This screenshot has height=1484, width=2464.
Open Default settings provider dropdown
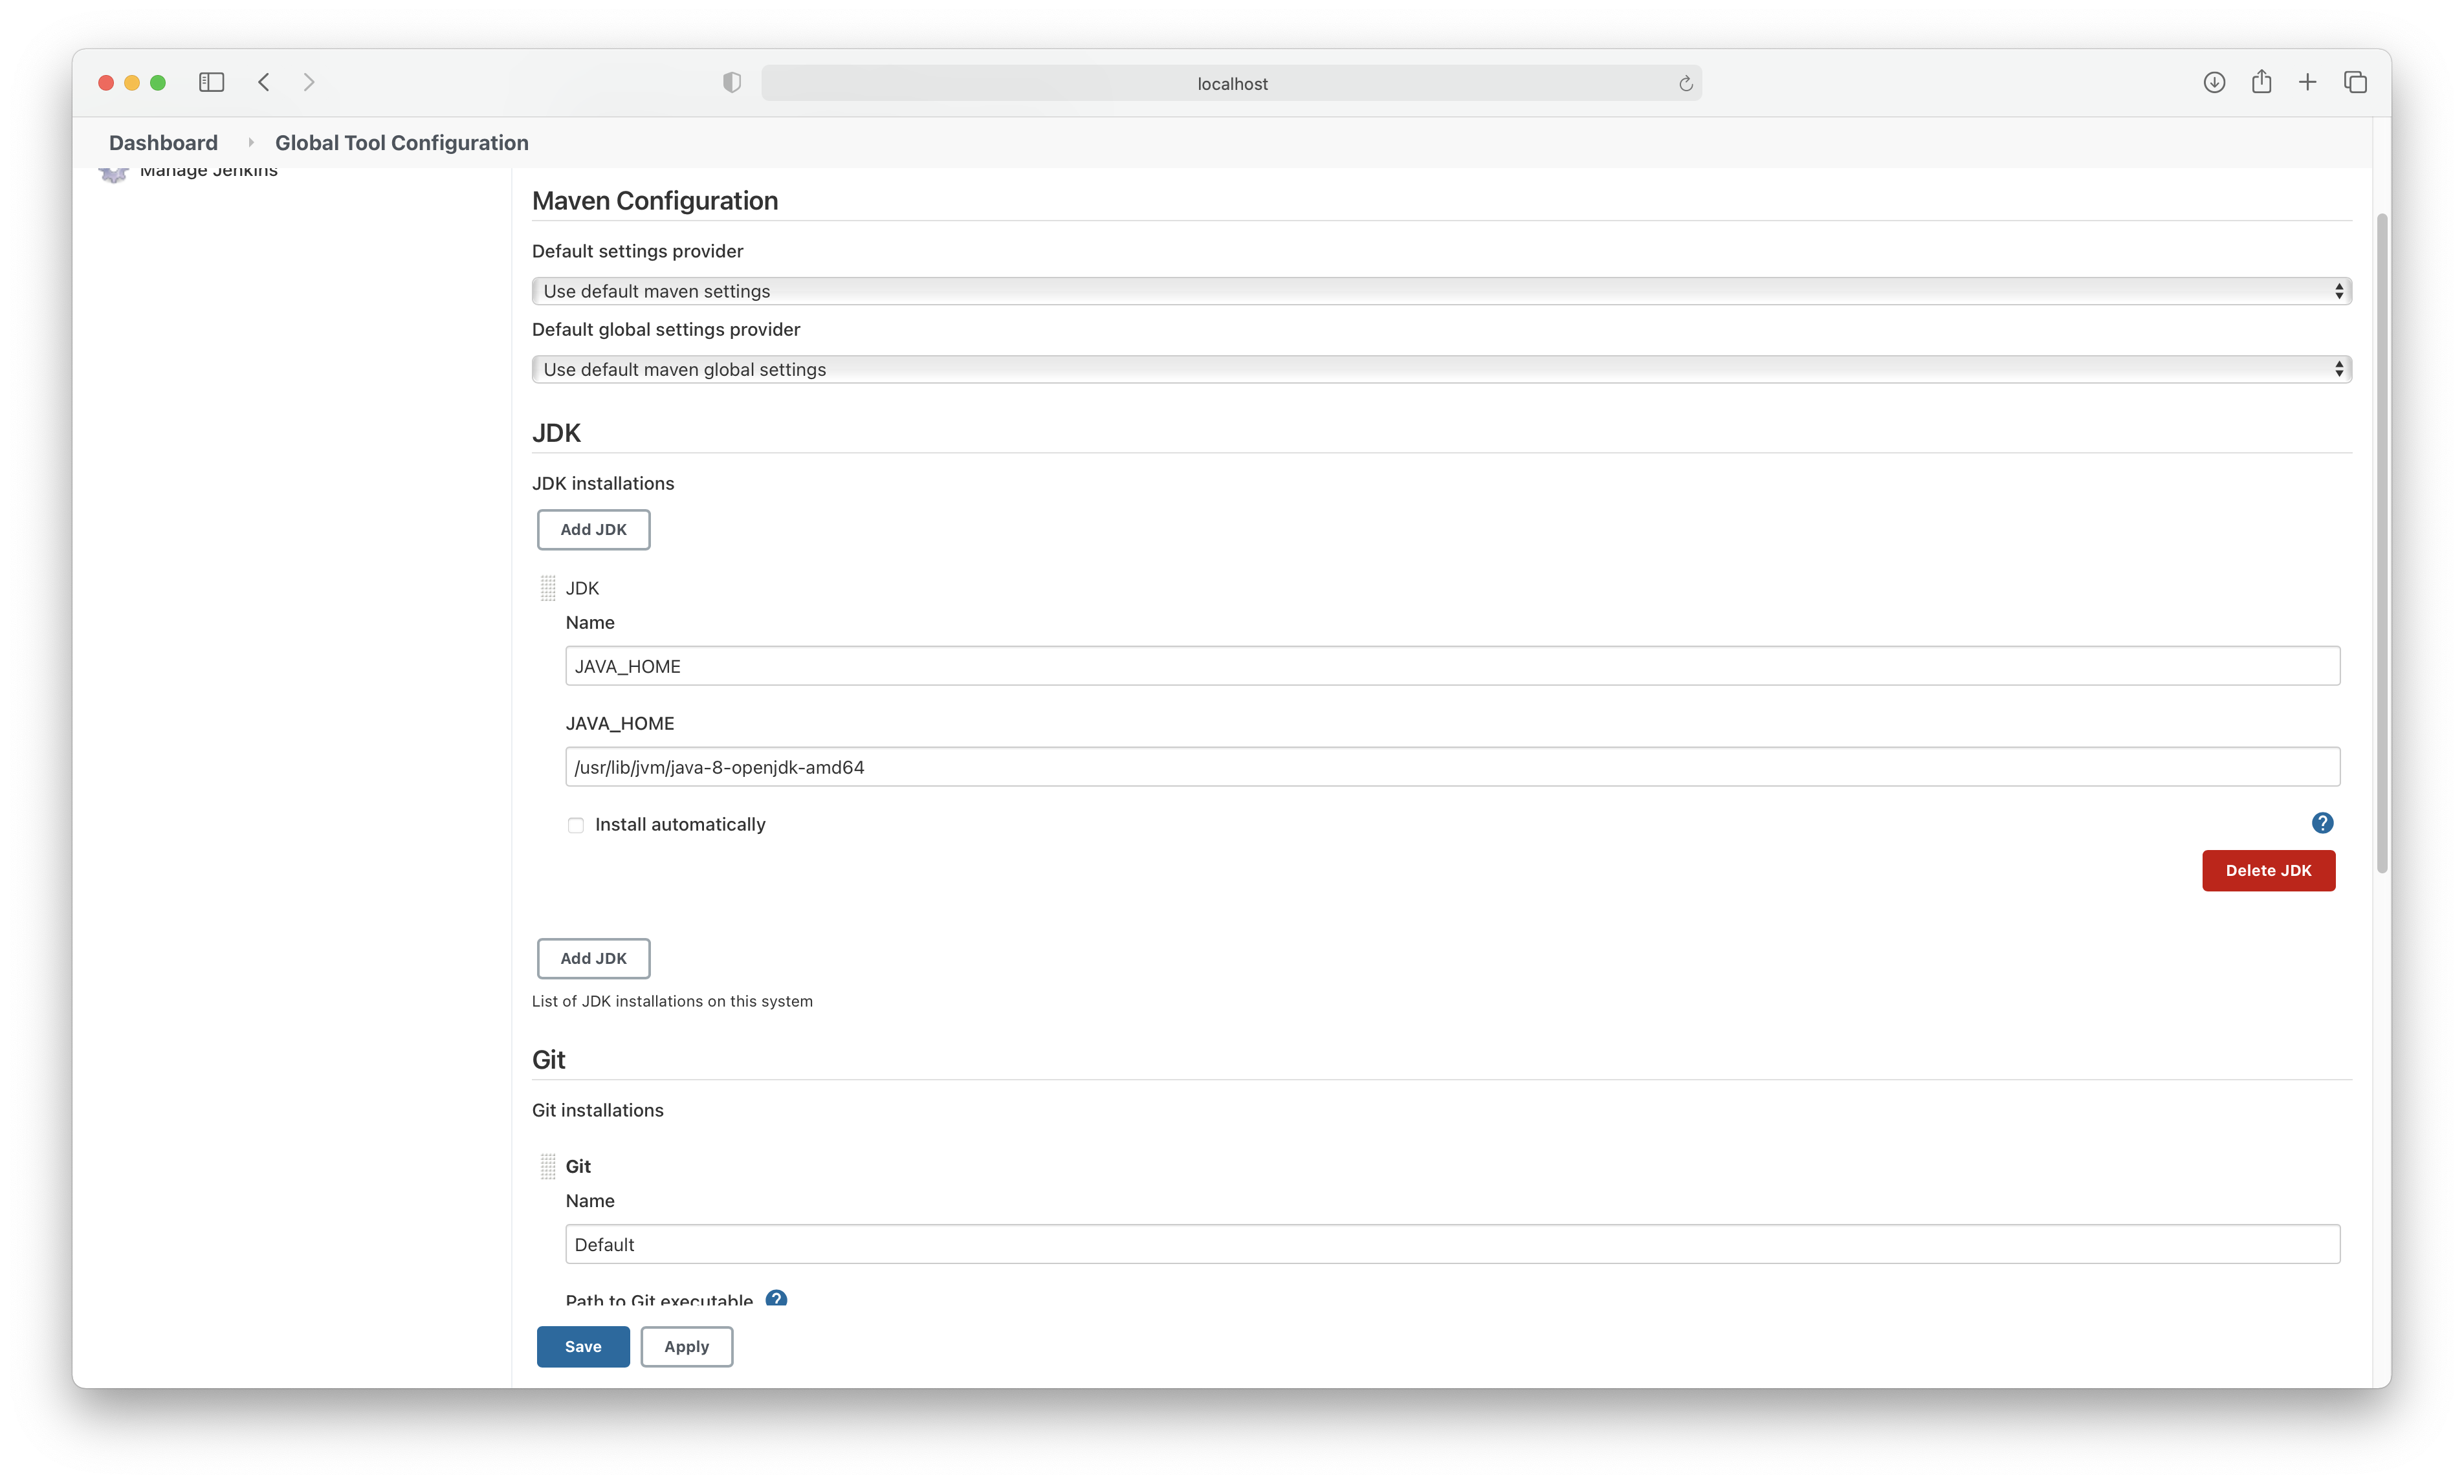[x=1441, y=291]
